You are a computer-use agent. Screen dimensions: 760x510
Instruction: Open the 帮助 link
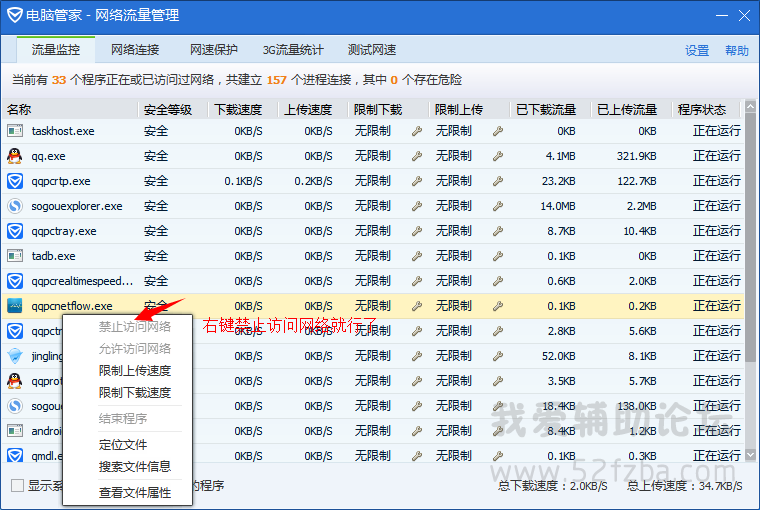(x=737, y=50)
